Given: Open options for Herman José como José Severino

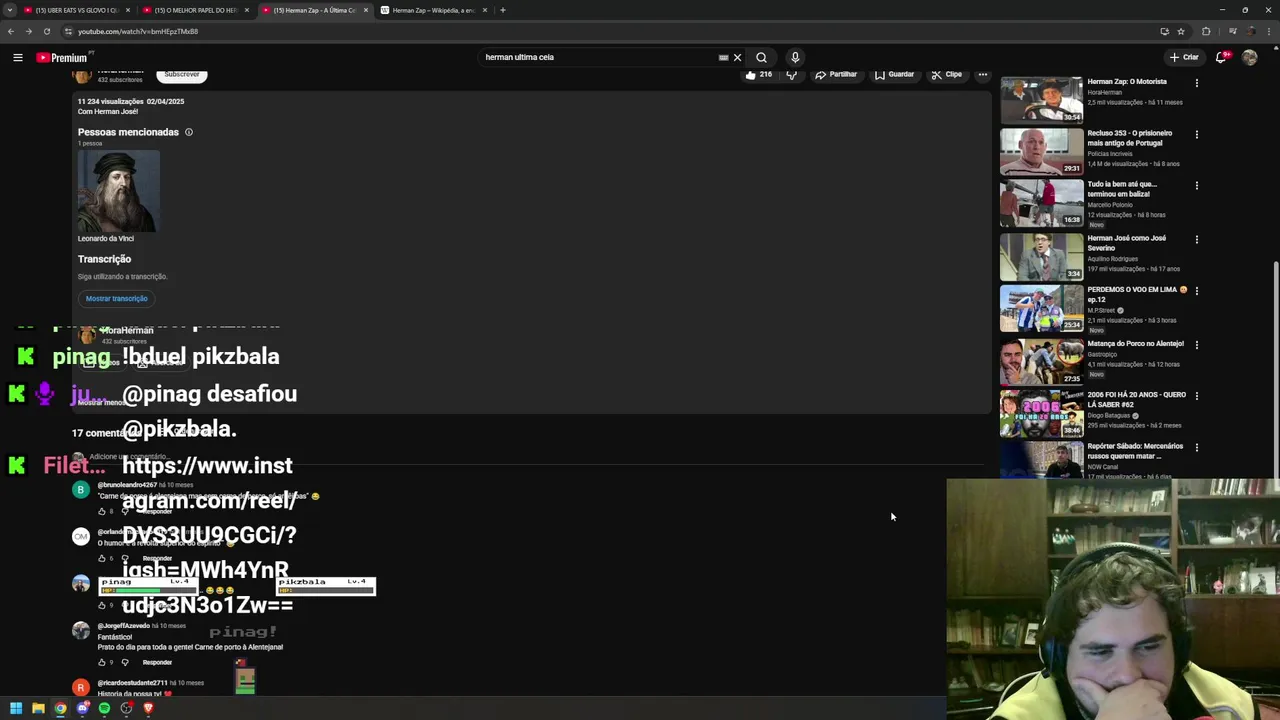Looking at the screenshot, I should 1196,240.
